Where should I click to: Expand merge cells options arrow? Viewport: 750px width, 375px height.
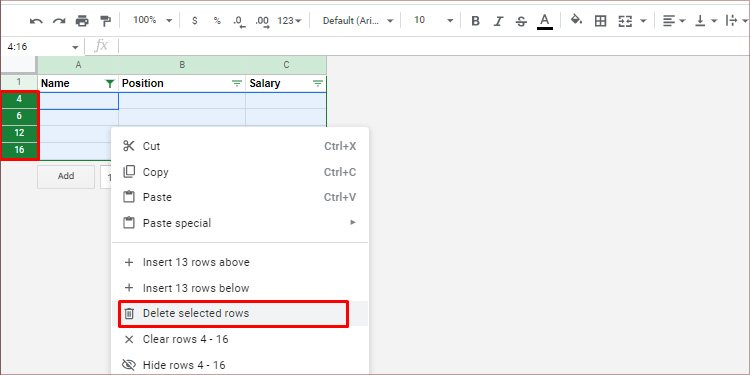click(643, 21)
